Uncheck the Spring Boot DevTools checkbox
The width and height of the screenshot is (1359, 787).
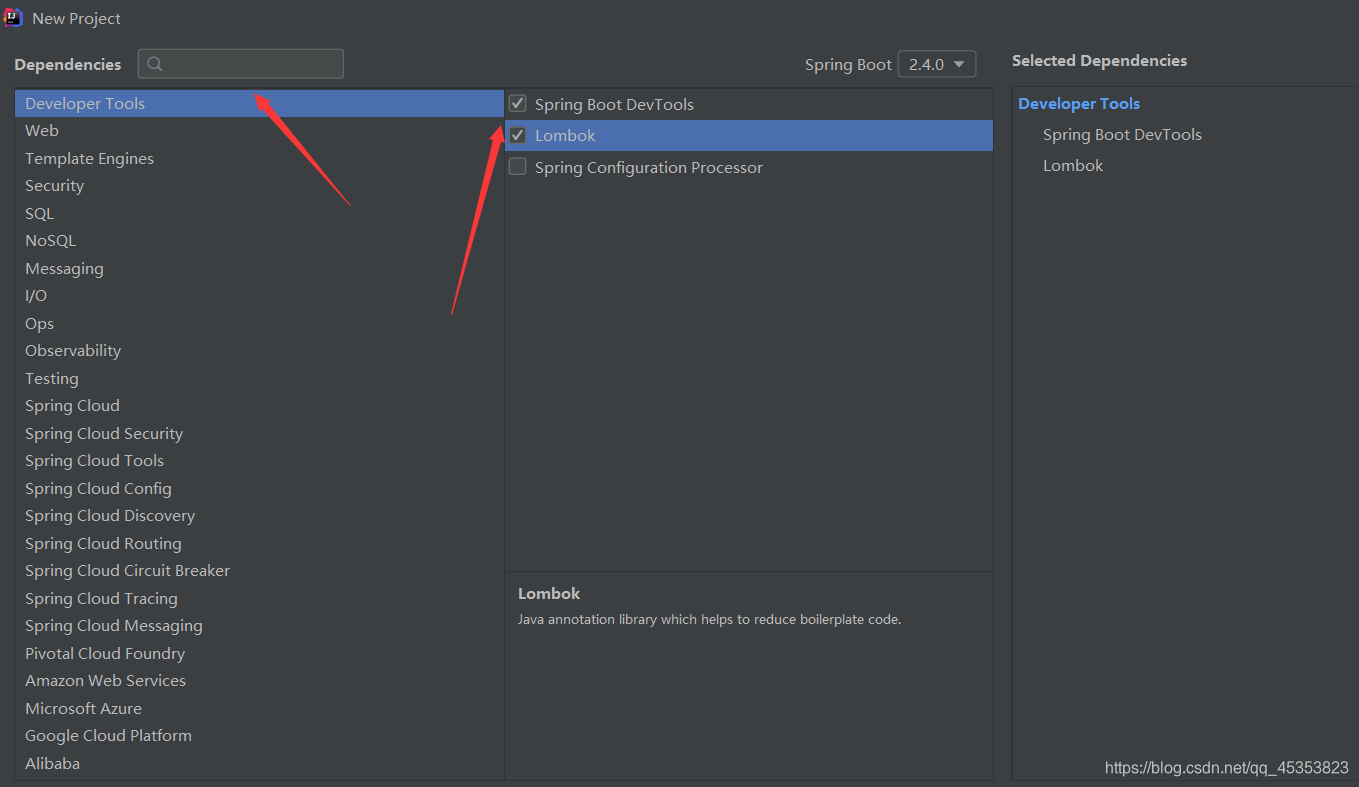pyautogui.click(x=518, y=103)
